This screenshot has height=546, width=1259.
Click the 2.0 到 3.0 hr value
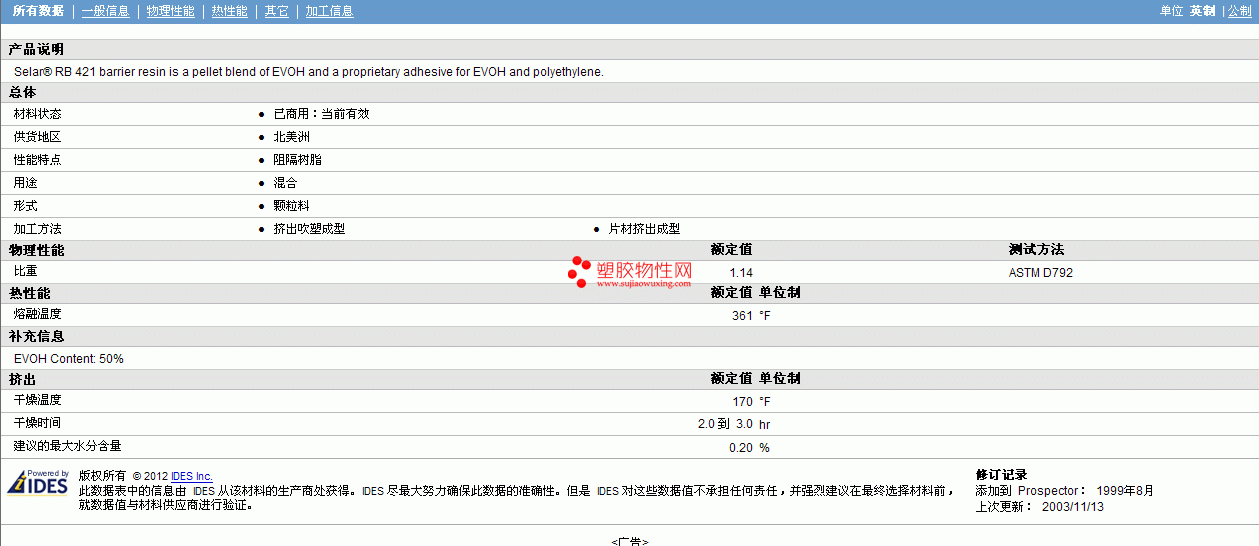click(734, 424)
